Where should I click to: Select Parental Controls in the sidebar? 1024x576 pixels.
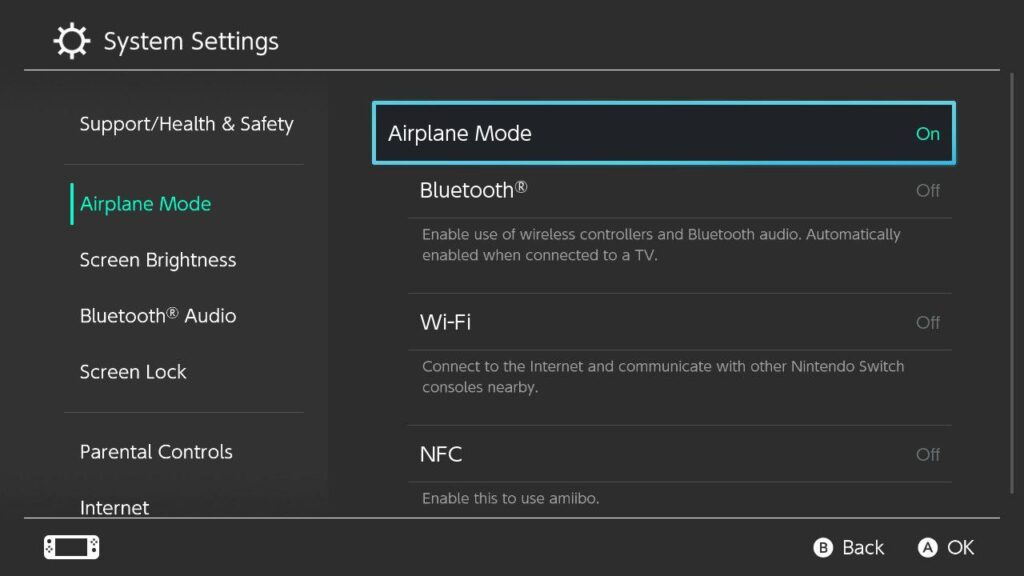pyautogui.click(x=155, y=451)
